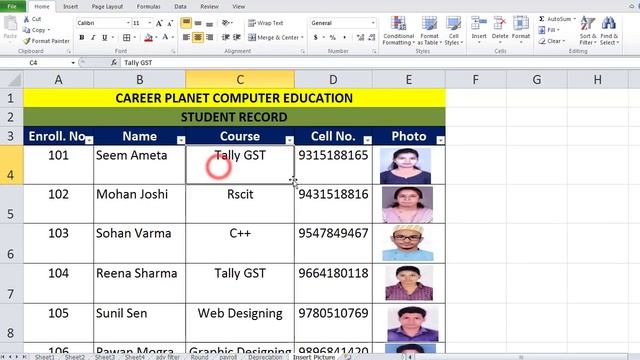The height and width of the screenshot is (360, 640).
Task: Switch to the Page Layout tab
Action: [x=107, y=7]
